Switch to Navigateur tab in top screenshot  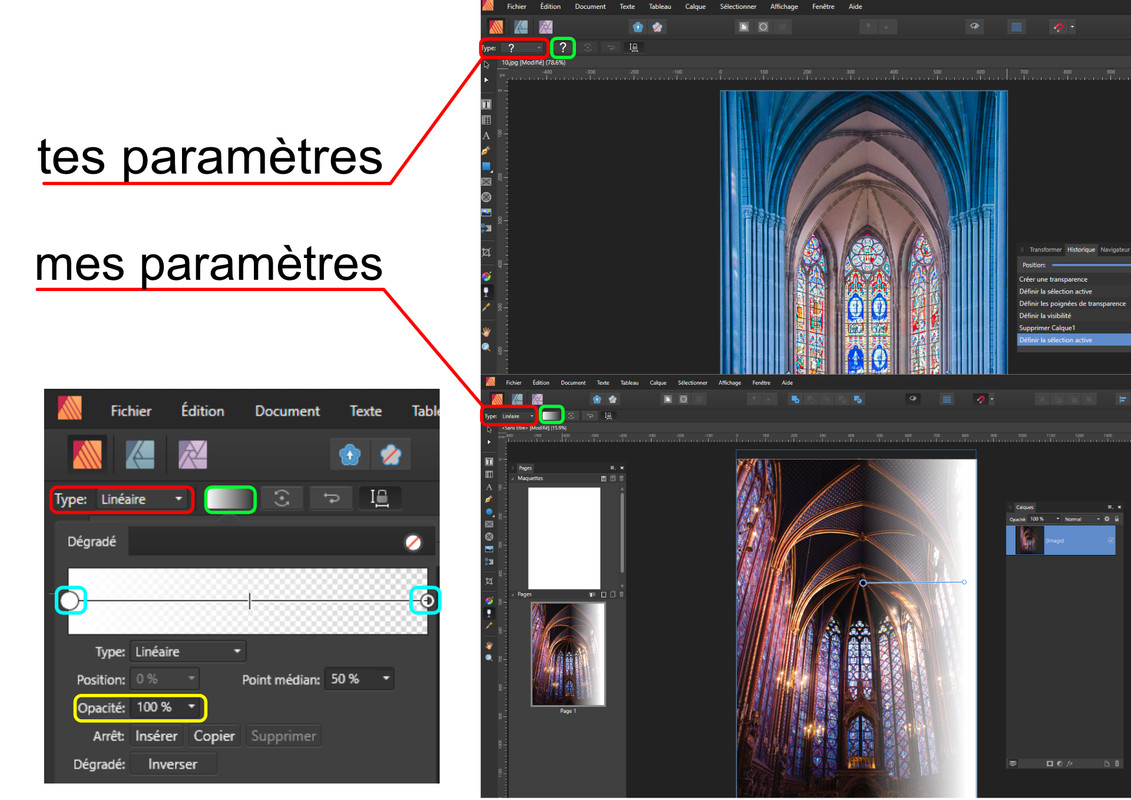(x=1115, y=250)
